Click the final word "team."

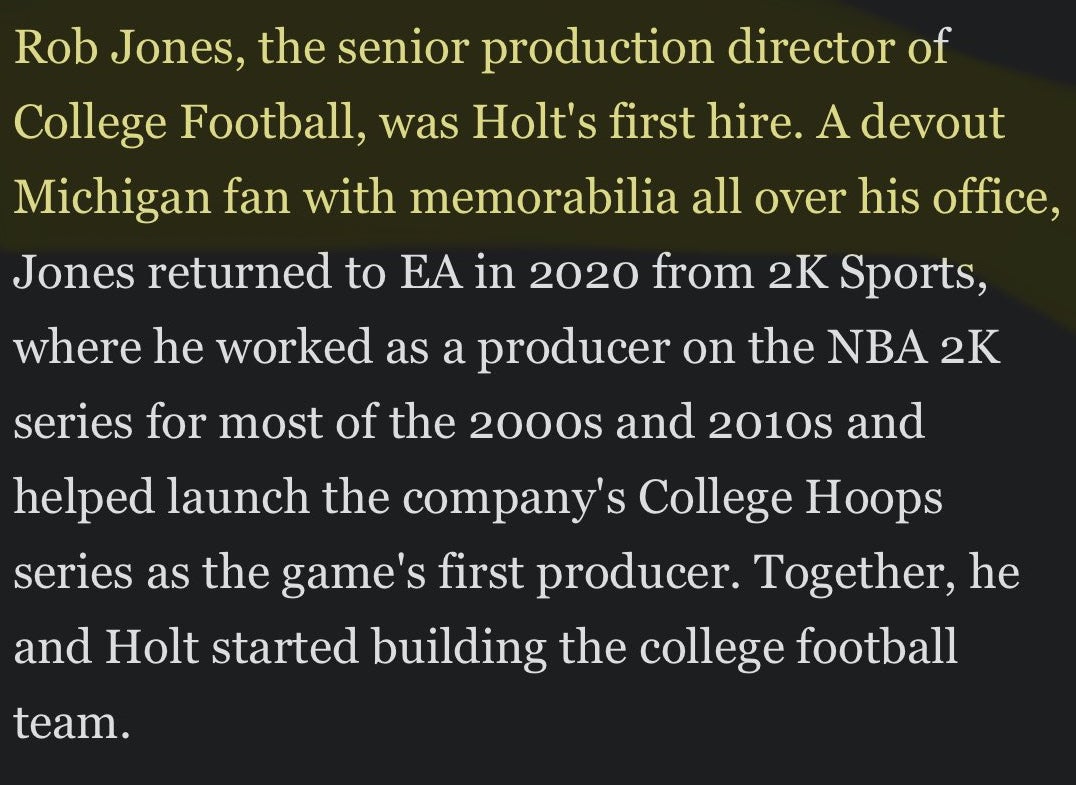[72, 722]
